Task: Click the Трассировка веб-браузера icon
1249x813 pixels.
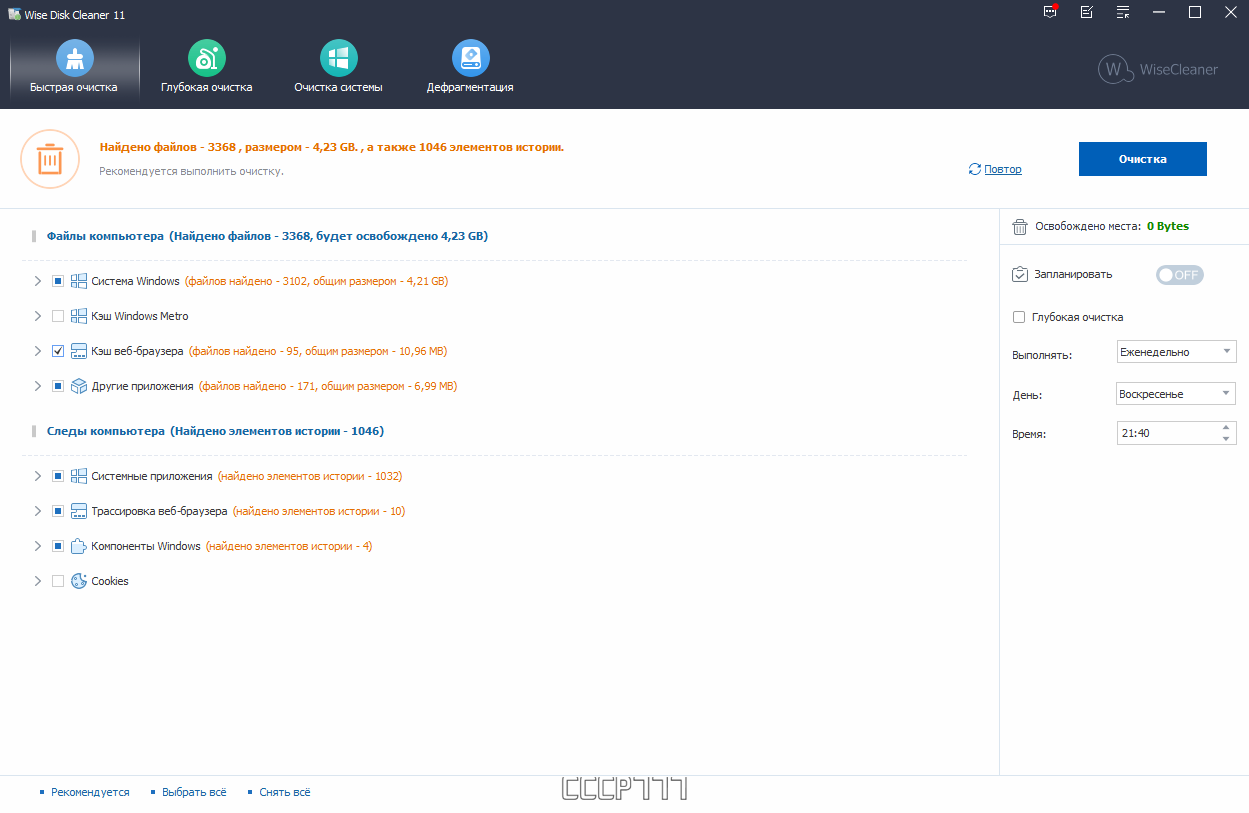Action: coord(79,511)
